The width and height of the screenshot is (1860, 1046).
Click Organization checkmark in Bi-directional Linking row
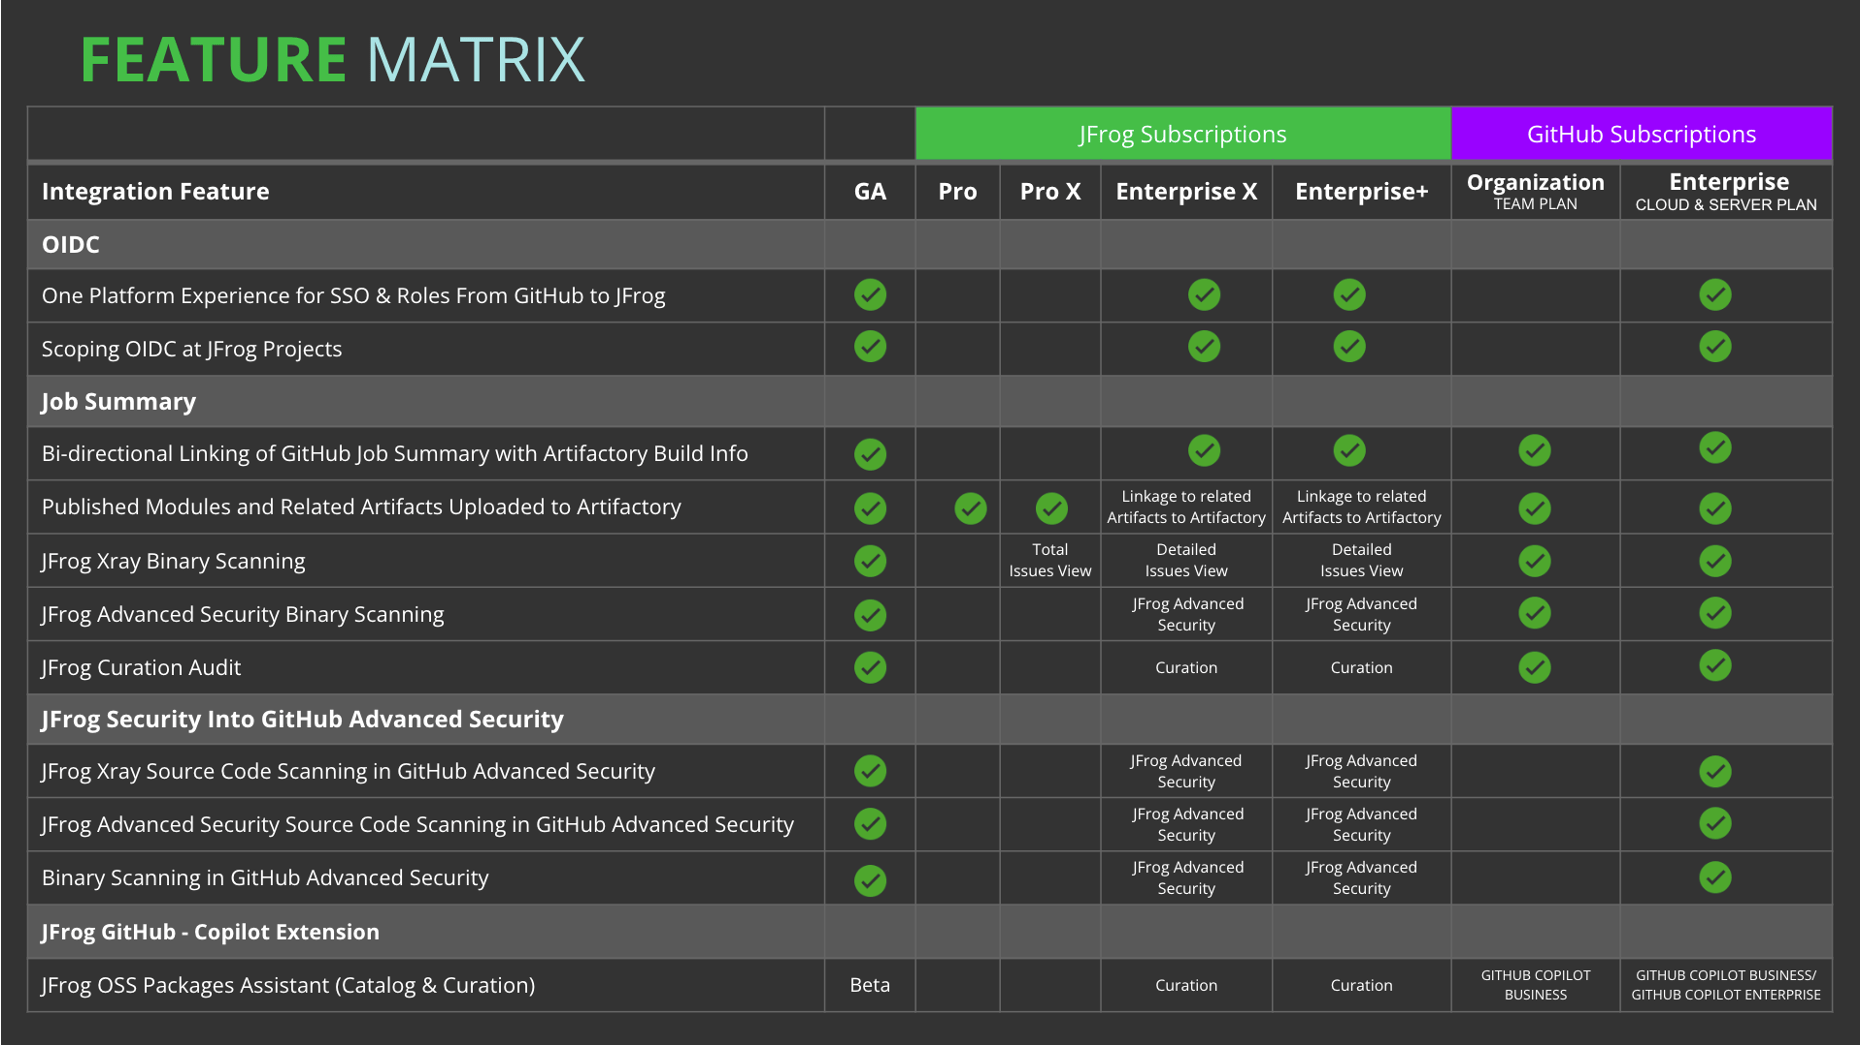coord(1535,451)
